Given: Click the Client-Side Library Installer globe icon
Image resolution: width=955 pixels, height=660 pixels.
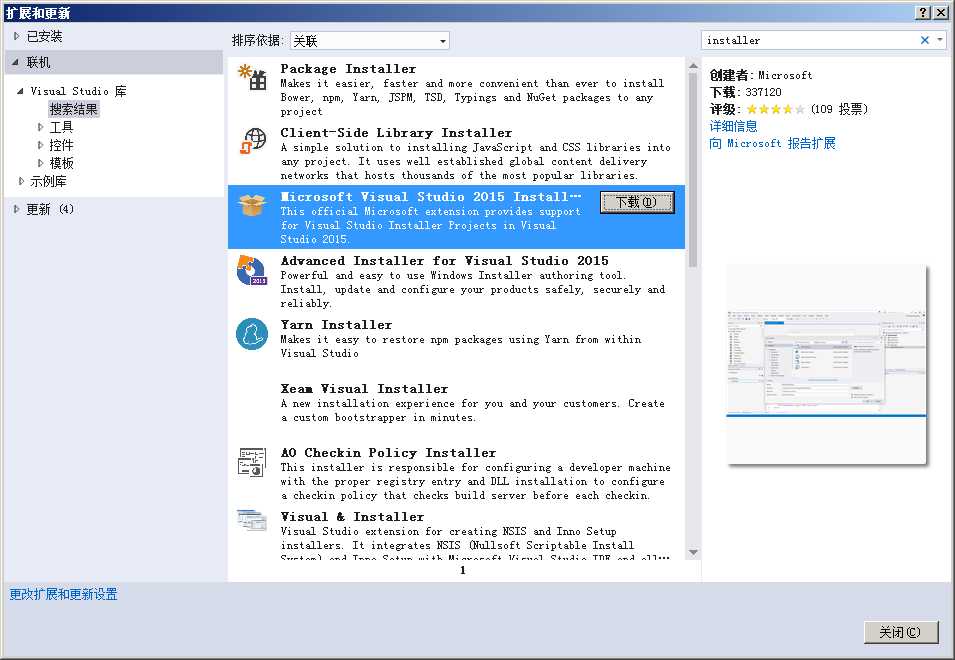Looking at the screenshot, I should point(252,141).
